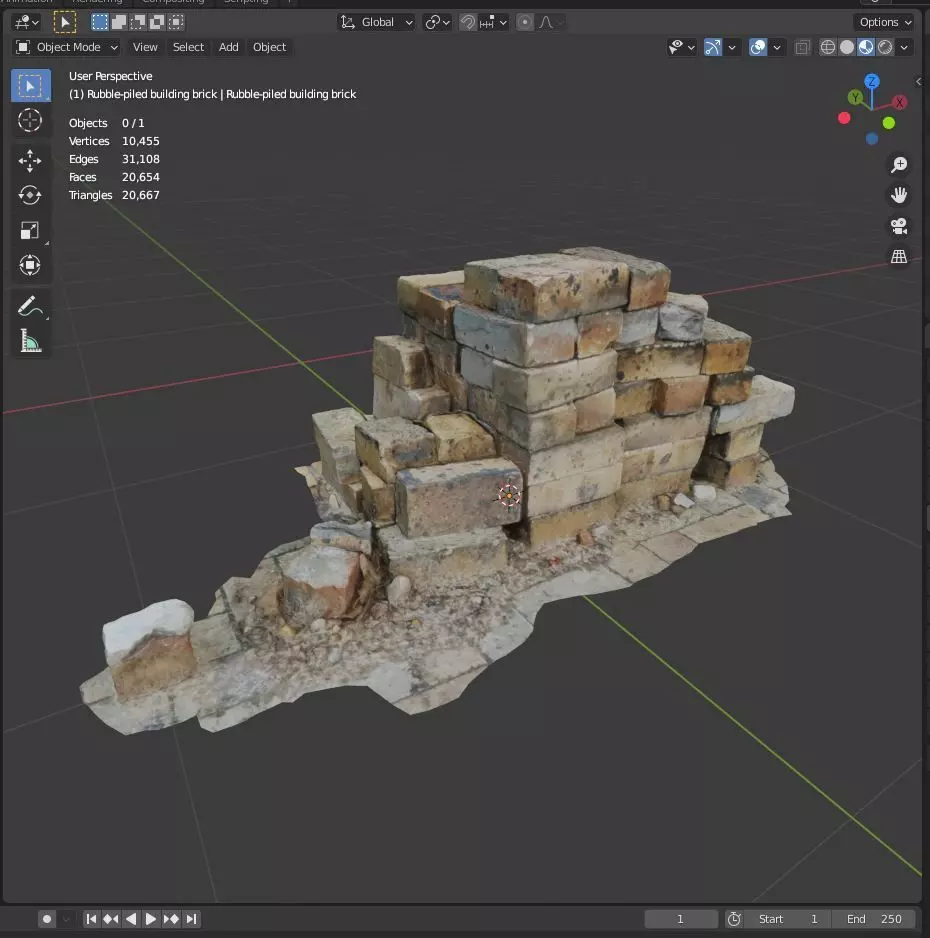Click the tweak tool arrow icon in header
This screenshot has width=930, height=938.
coord(65,23)
